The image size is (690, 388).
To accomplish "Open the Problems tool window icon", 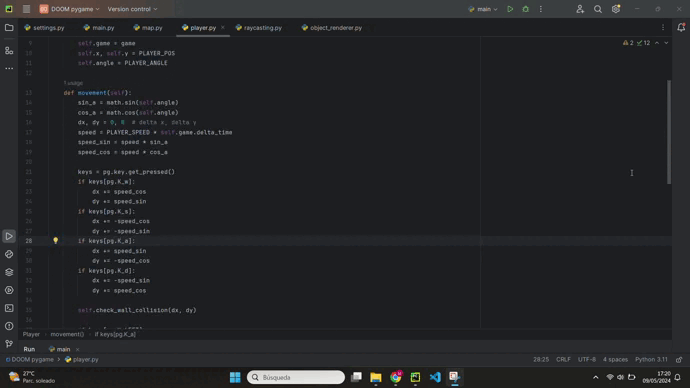I will [x=9, y=326].
